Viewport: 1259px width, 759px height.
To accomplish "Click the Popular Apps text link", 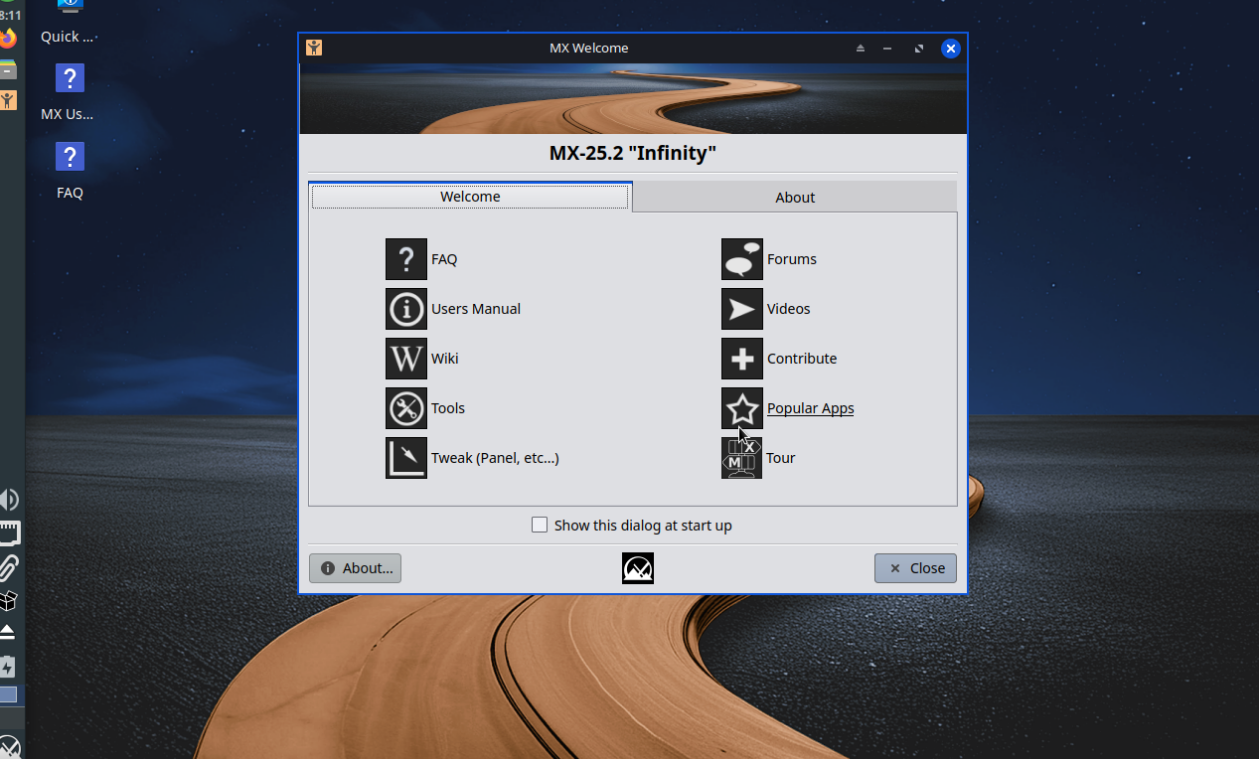I will [x=810, y=408].
